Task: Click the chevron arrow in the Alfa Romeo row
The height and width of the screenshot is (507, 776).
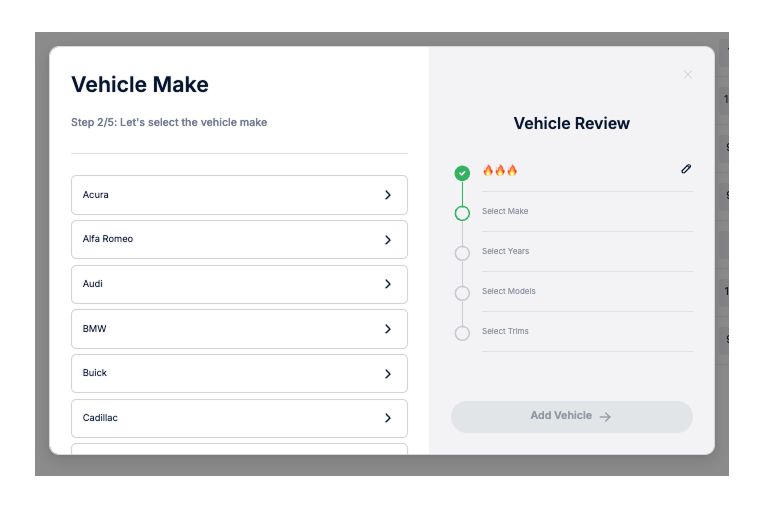Action: (388, 240)
